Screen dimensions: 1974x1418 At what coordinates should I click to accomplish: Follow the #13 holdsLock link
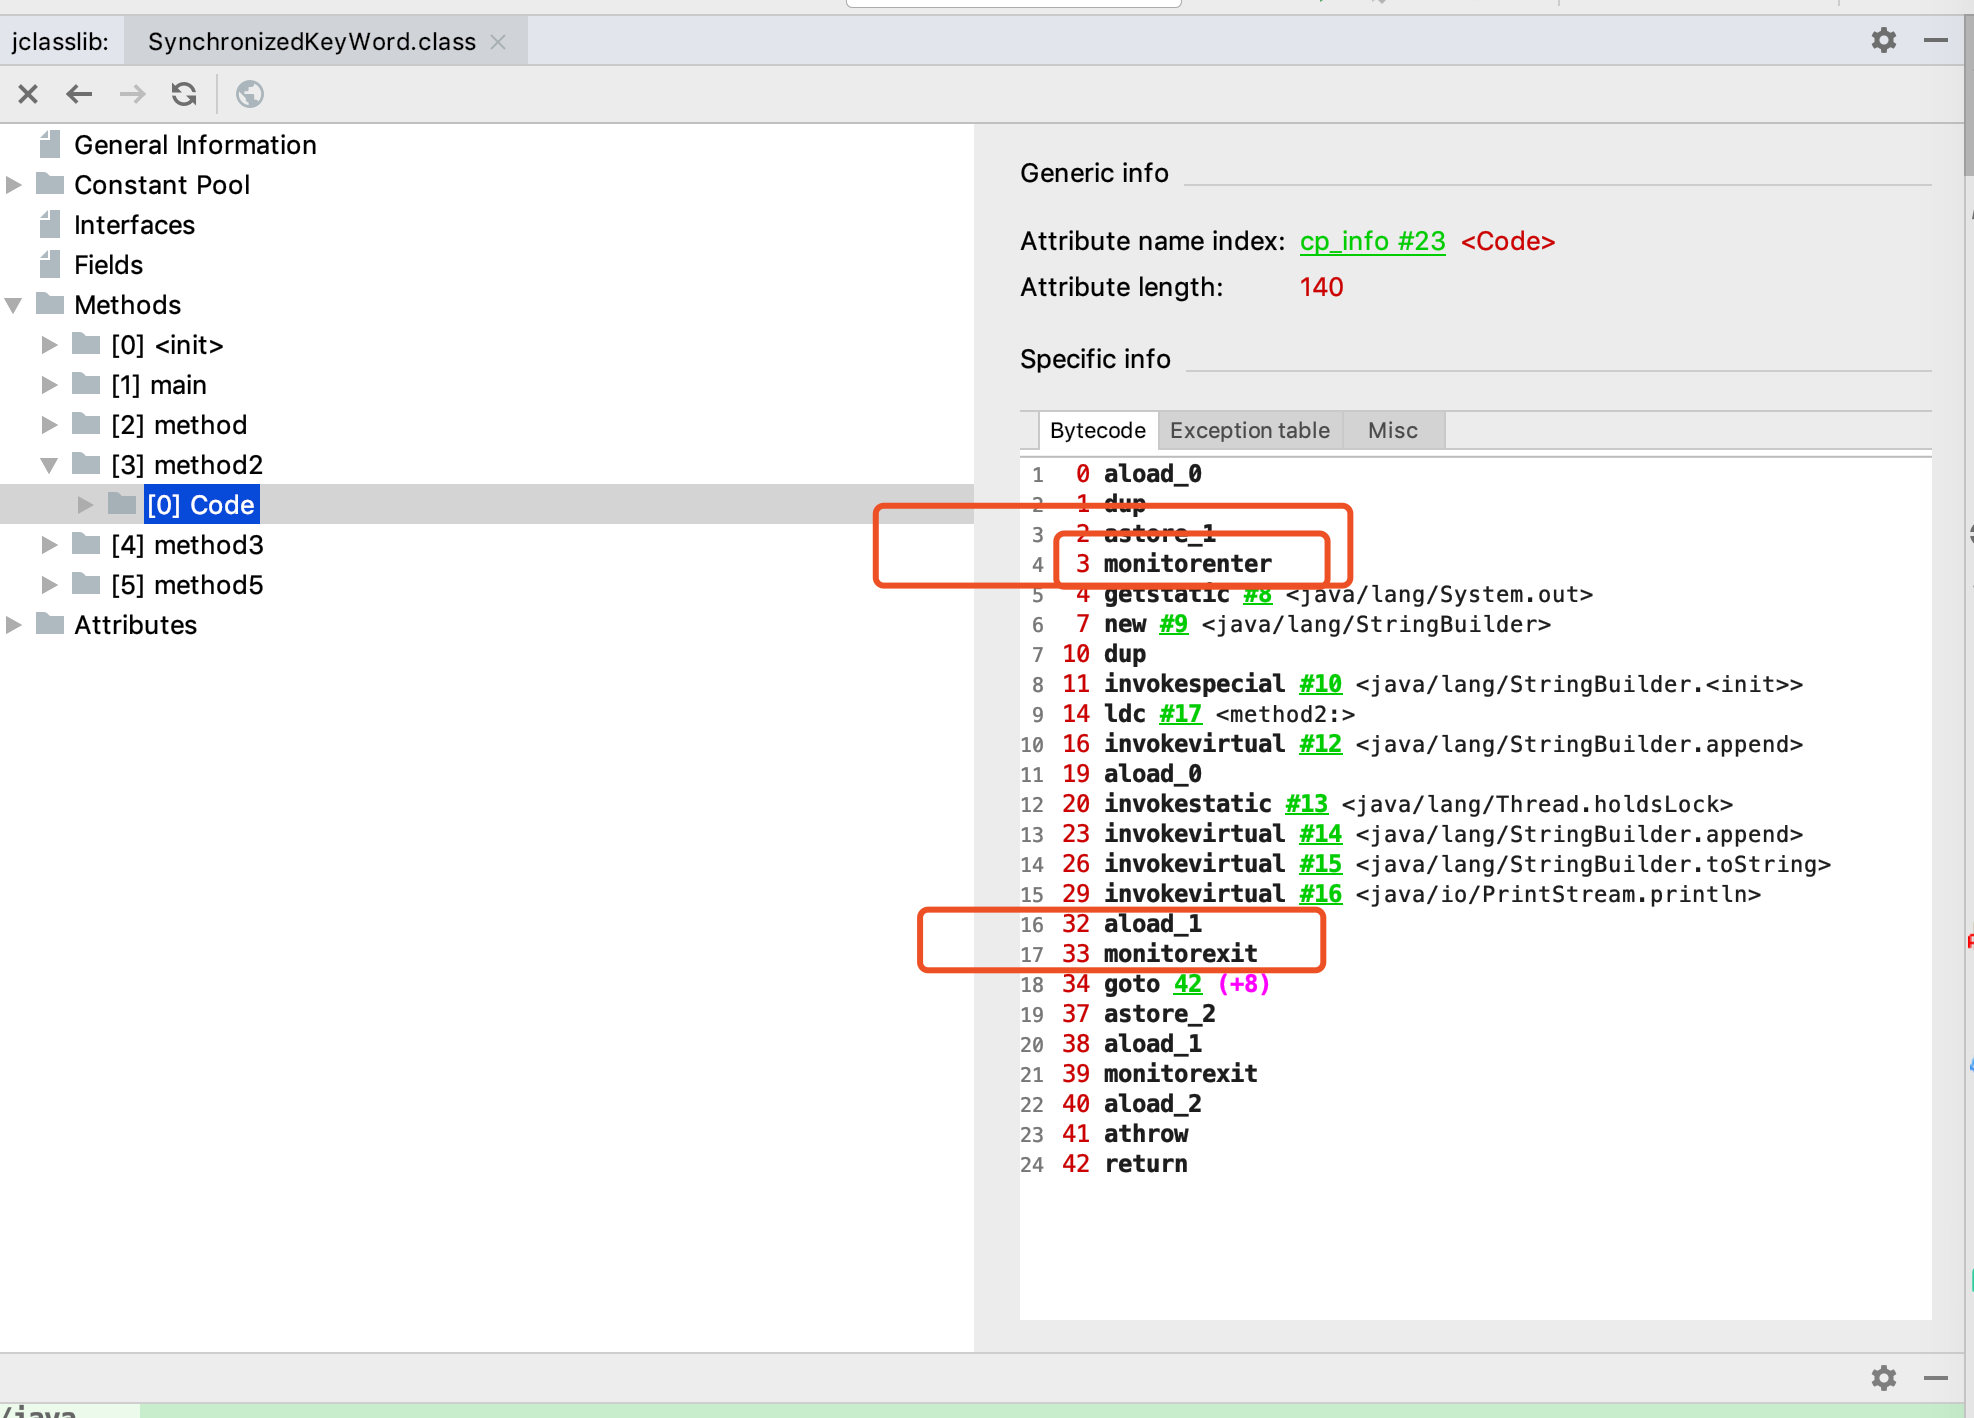pos(1306,804)
